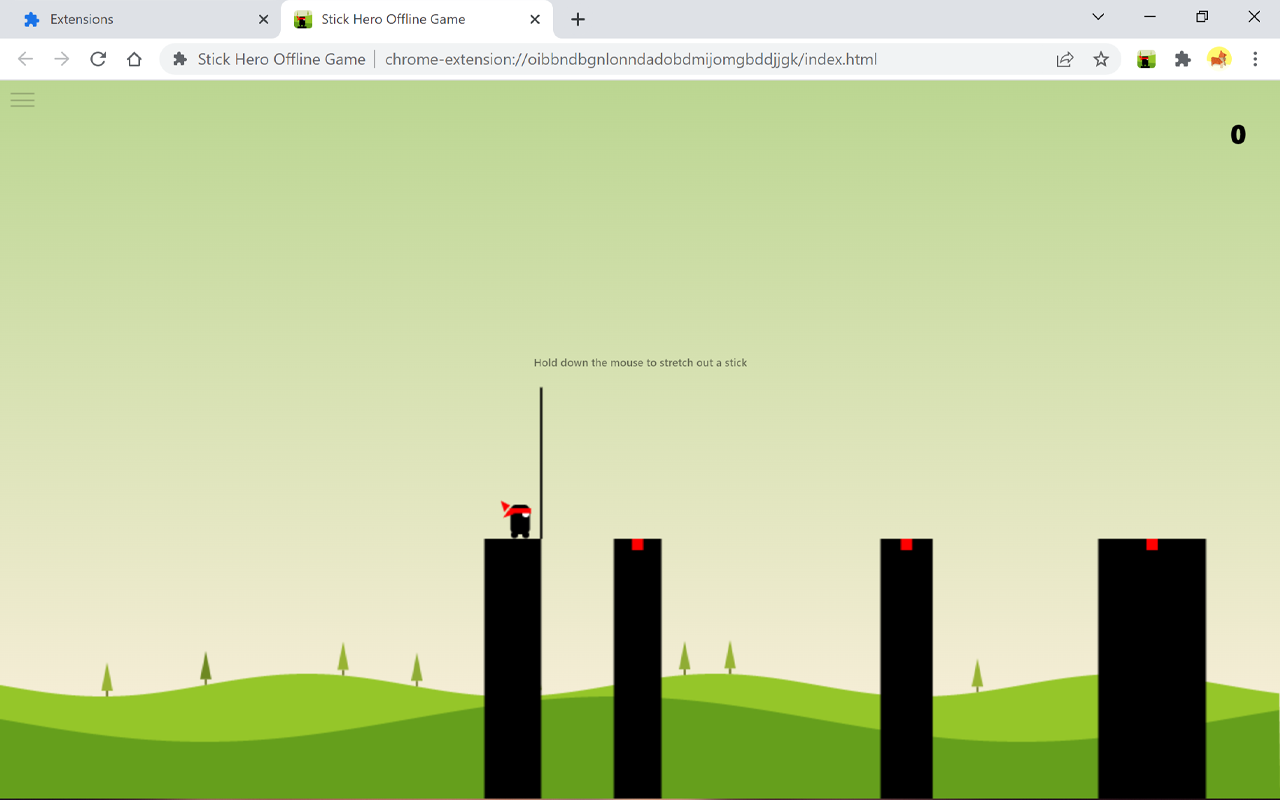This screenshot has width=1280, height=800.
Task: Open a new browser tab
Action: coord(578,19)
